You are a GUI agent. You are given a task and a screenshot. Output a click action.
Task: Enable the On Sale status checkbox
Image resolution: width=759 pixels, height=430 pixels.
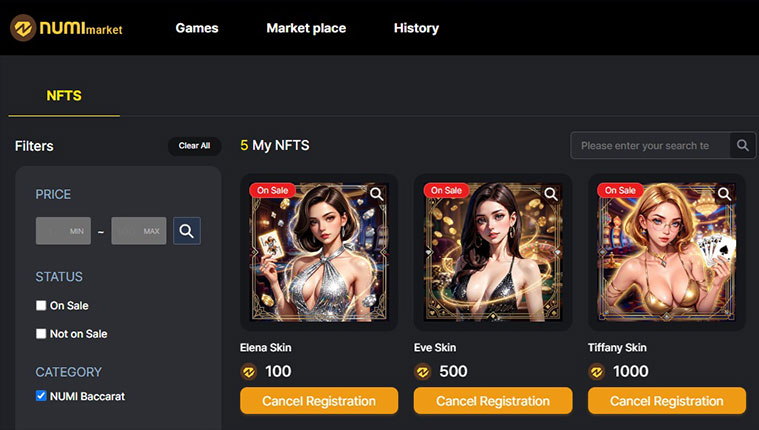click(x=41, y=306)
